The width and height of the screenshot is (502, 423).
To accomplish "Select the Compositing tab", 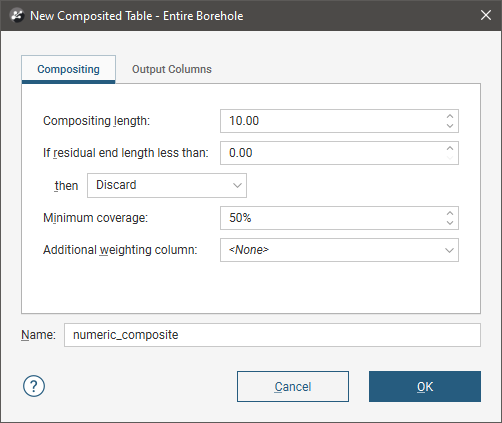I will point(68,69).
